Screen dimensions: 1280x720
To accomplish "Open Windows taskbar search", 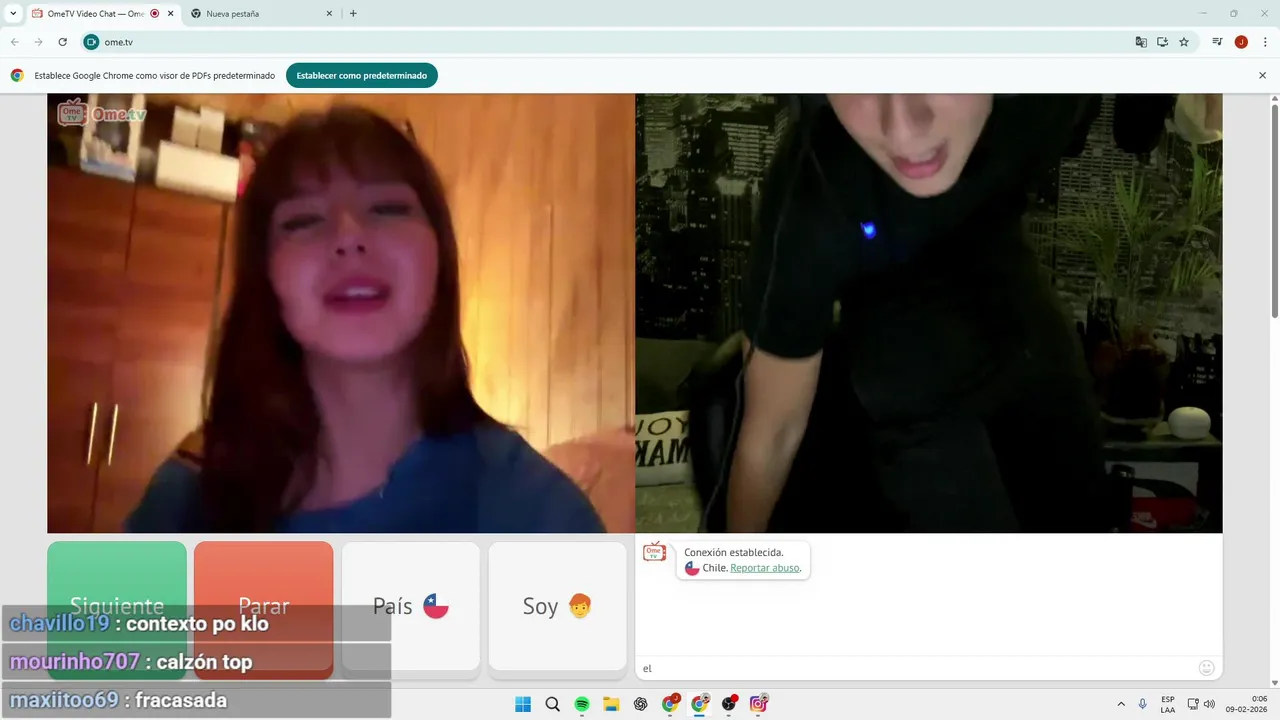I will click(x=552, y=704).
